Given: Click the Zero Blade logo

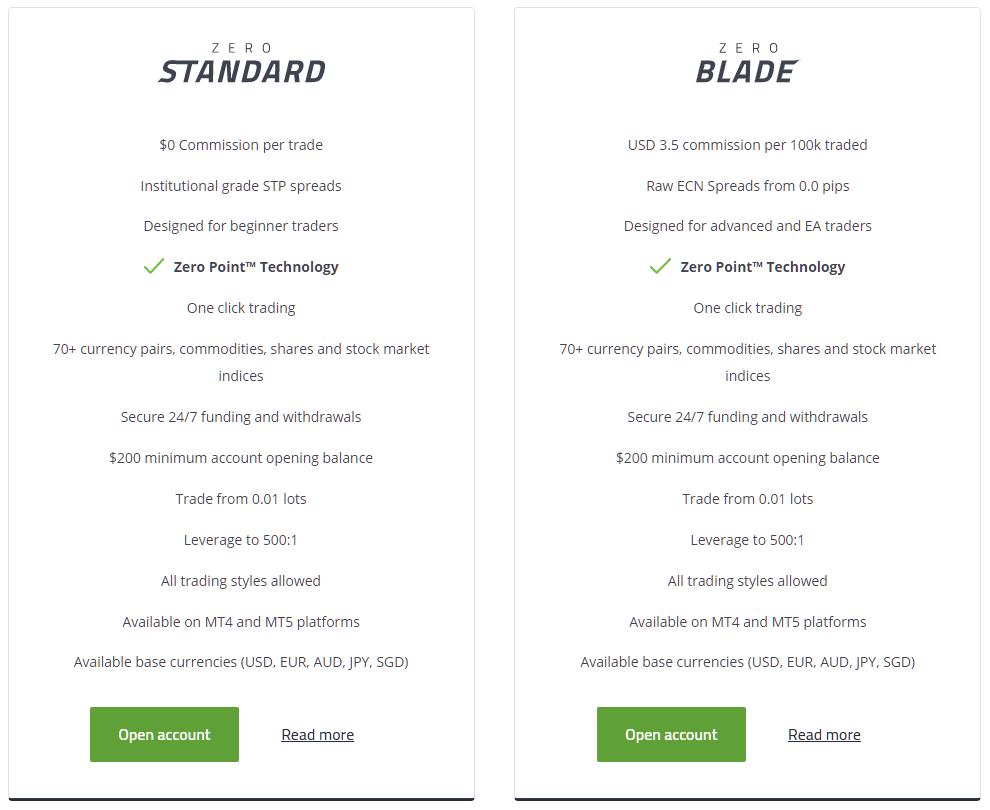Looking at the screenshot, I should point(748,64).
